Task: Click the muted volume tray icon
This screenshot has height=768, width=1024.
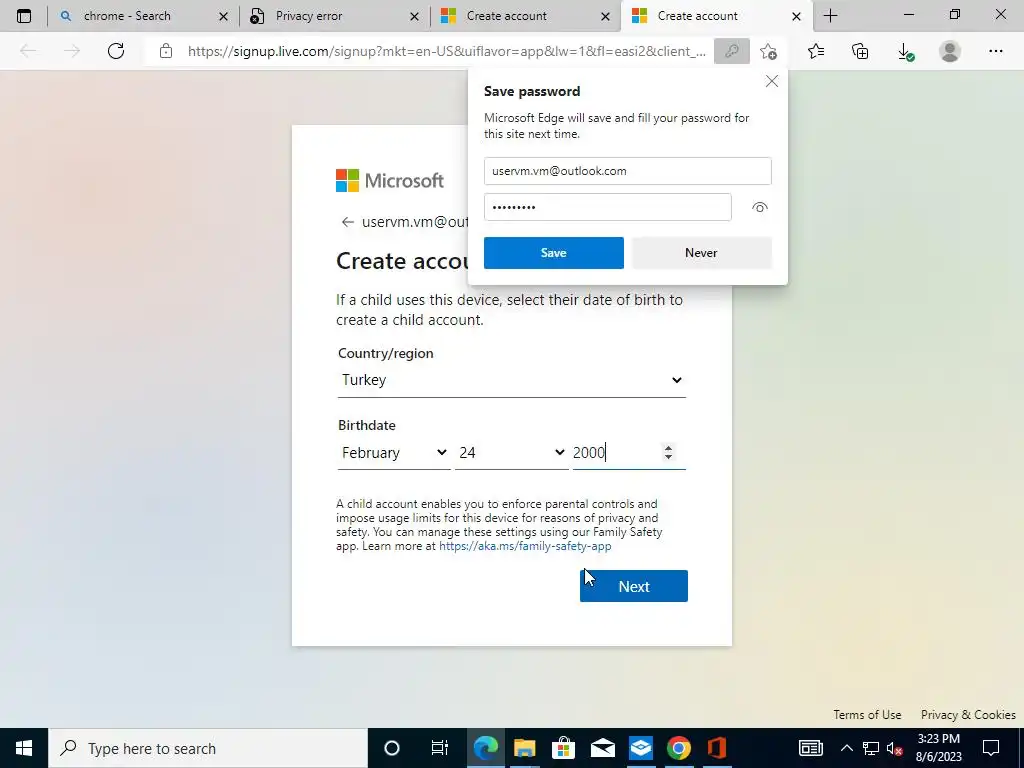Action: 895,748
